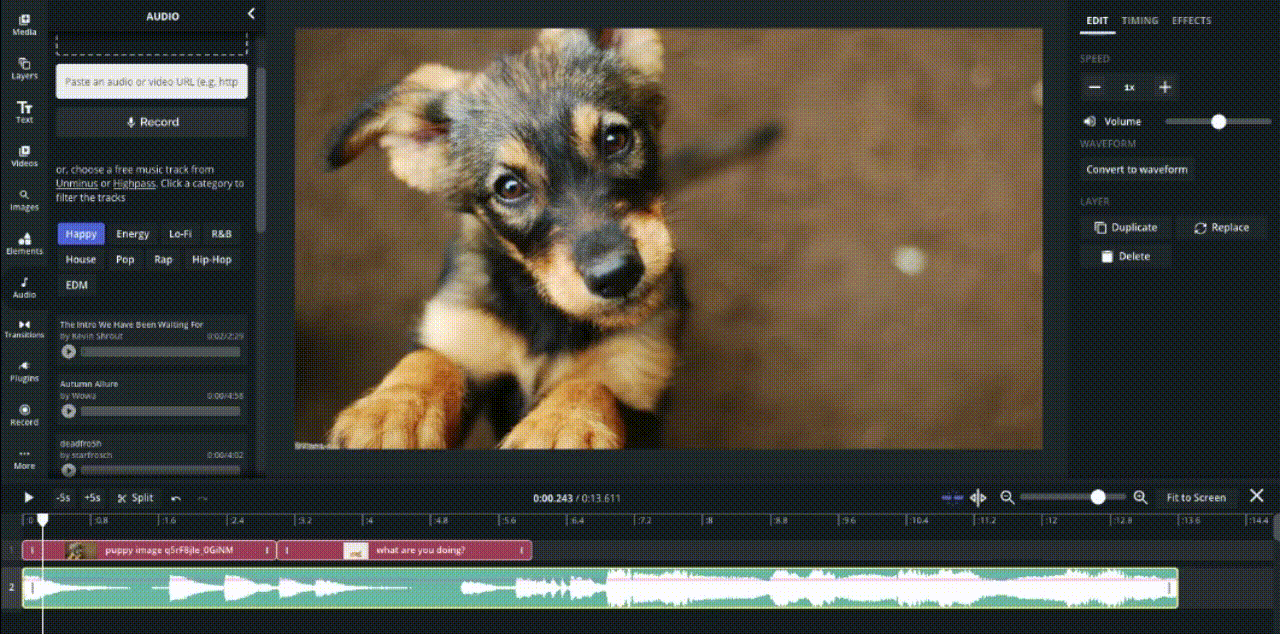Open the Plugins panel icon
The image size is (1280, 634).
pos(24,371)
